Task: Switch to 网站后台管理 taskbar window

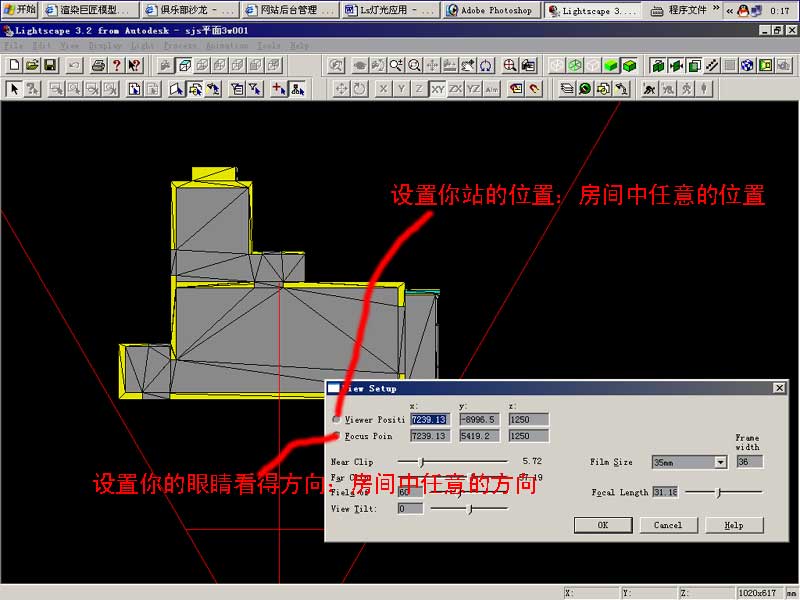Action: click(x=289, y=10)
